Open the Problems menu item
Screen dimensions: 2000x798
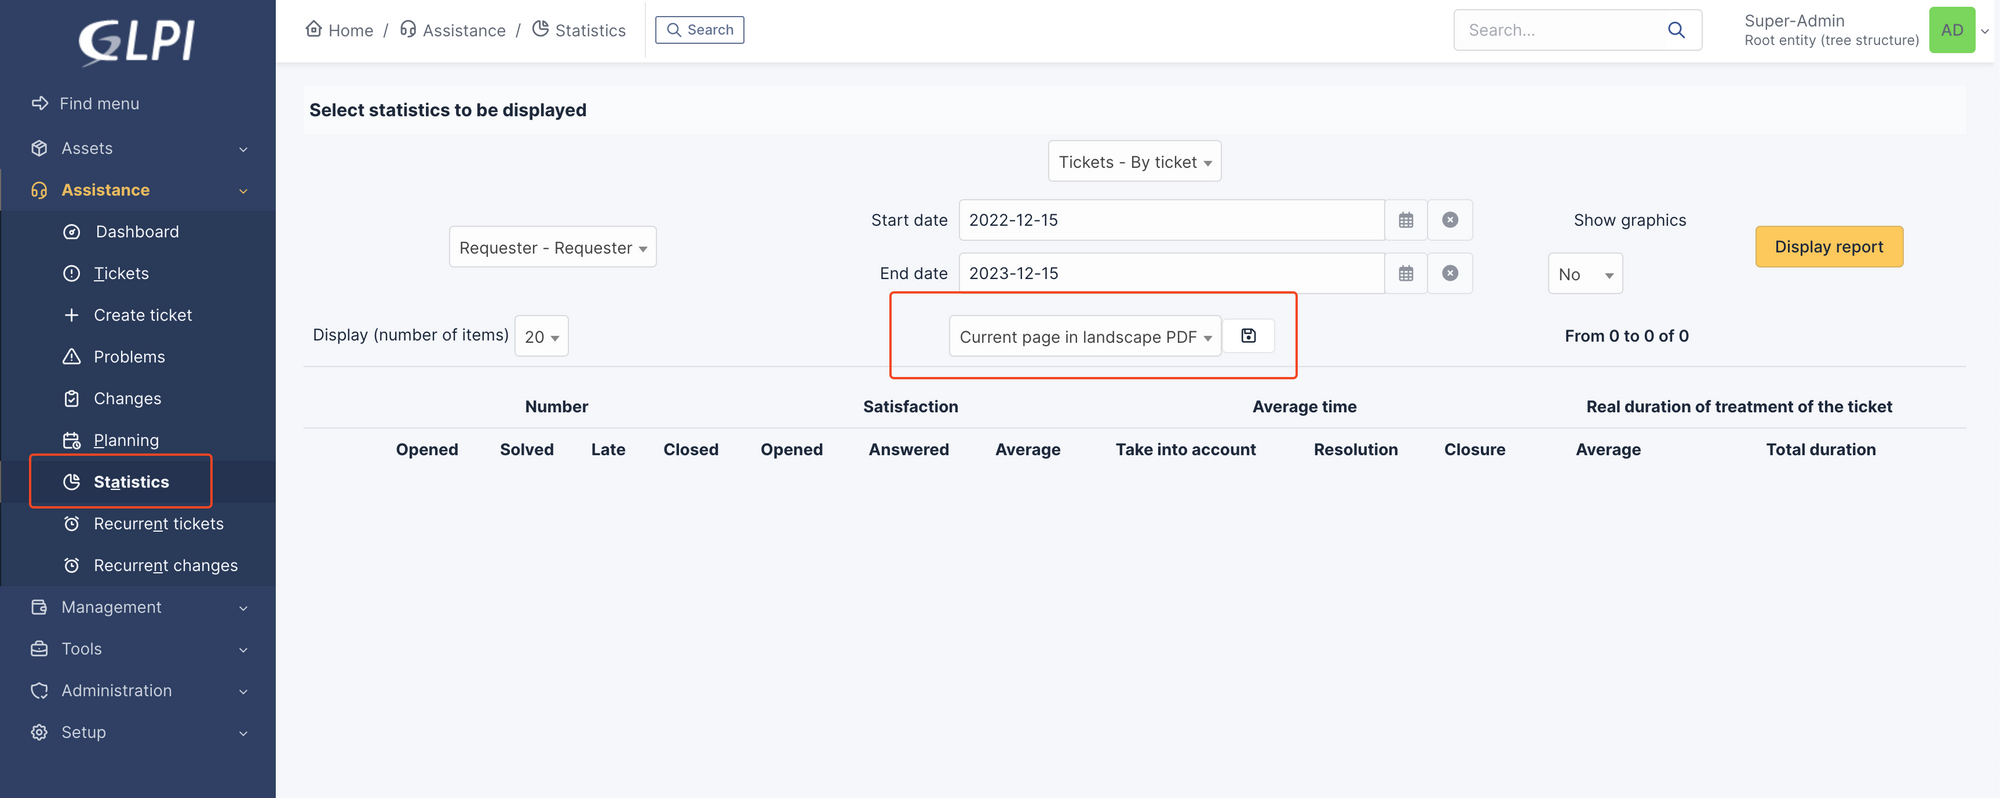(129, 357)
